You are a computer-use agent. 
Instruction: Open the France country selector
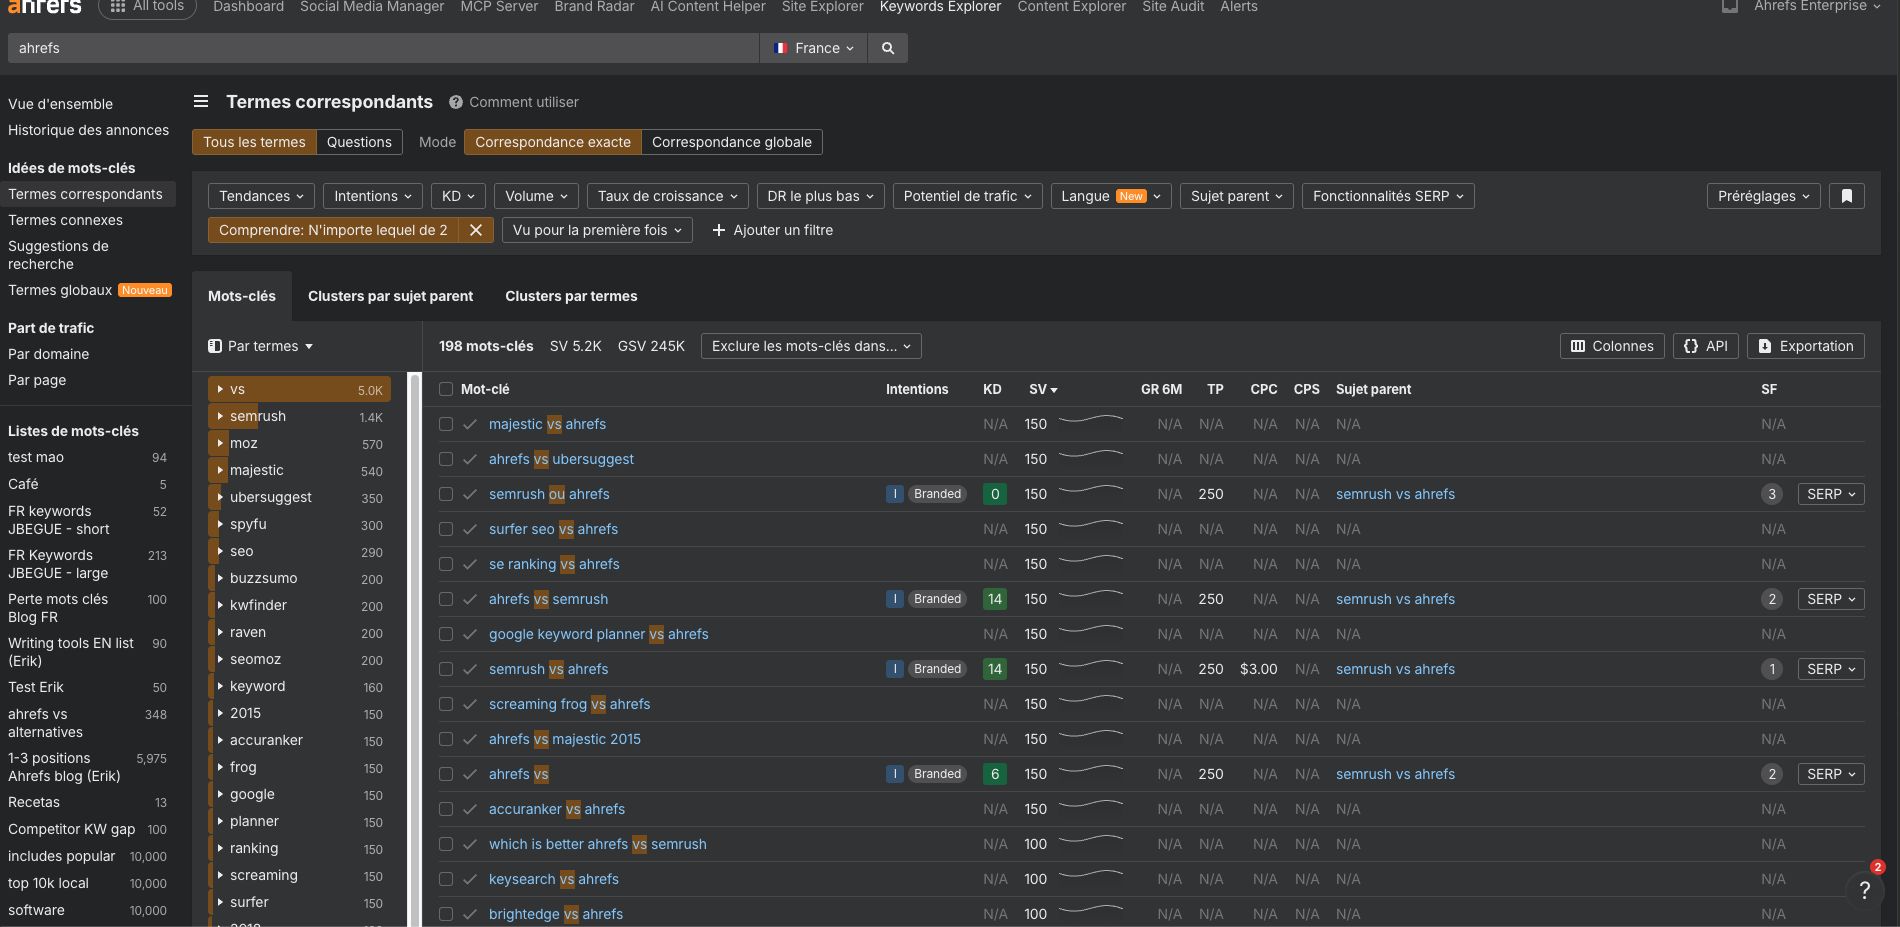coord(812,47)
